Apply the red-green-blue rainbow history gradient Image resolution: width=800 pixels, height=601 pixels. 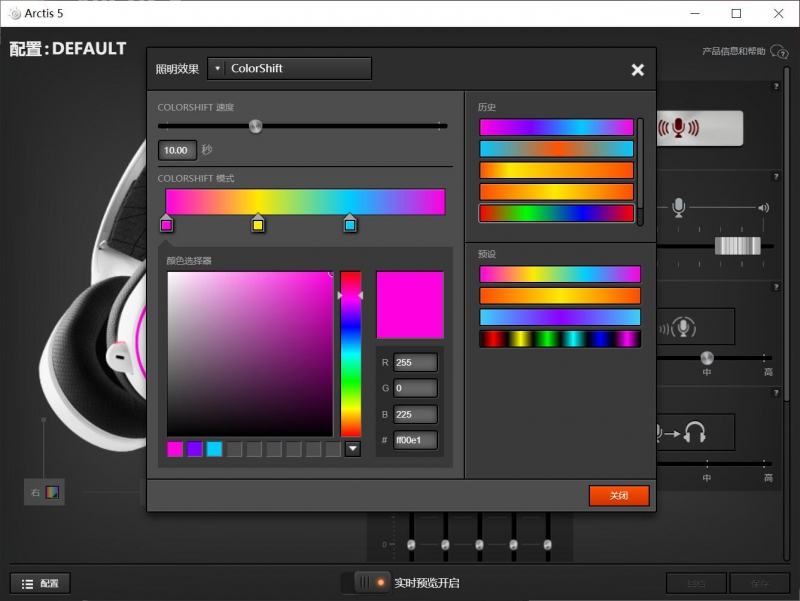click(x=557, y=213)
